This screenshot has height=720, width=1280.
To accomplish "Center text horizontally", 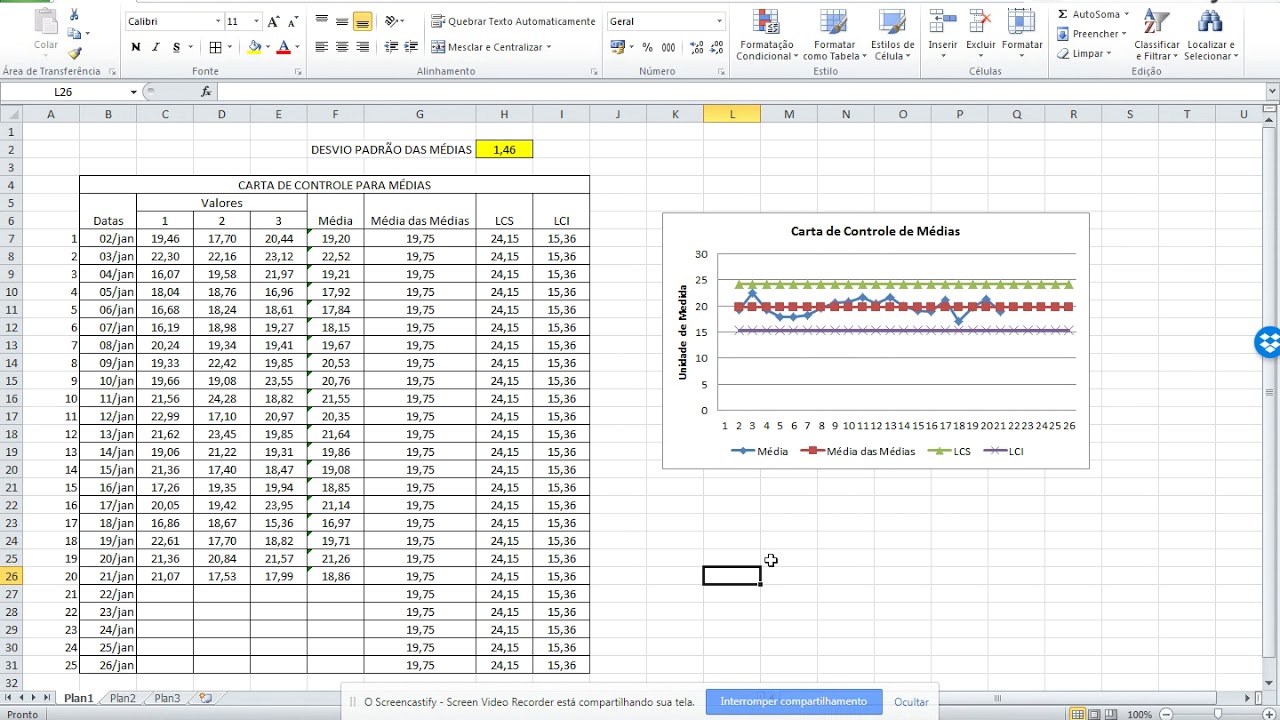I will tap(342, 47).
